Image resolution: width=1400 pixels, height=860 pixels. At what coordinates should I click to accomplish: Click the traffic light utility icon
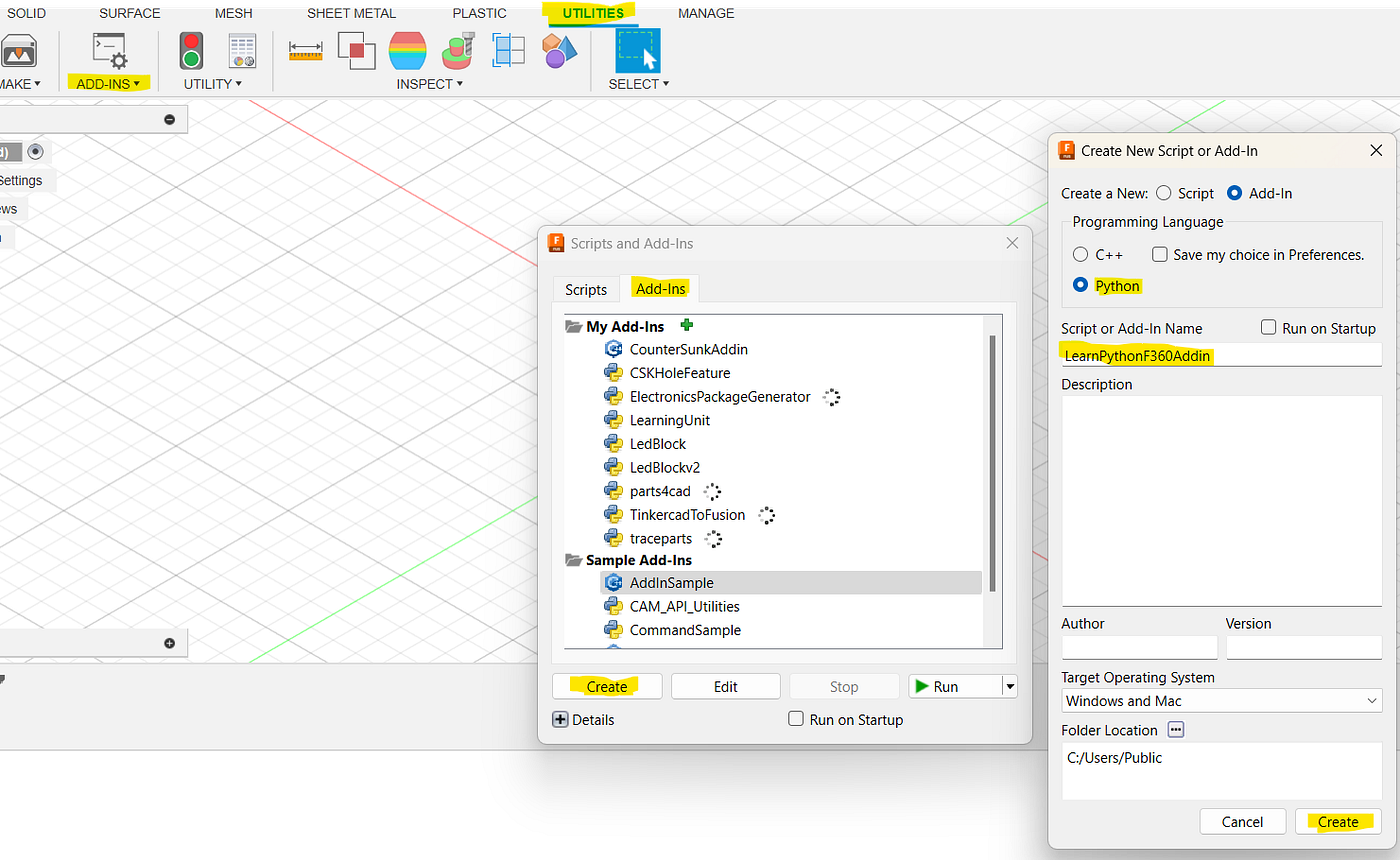coord(191,50)
